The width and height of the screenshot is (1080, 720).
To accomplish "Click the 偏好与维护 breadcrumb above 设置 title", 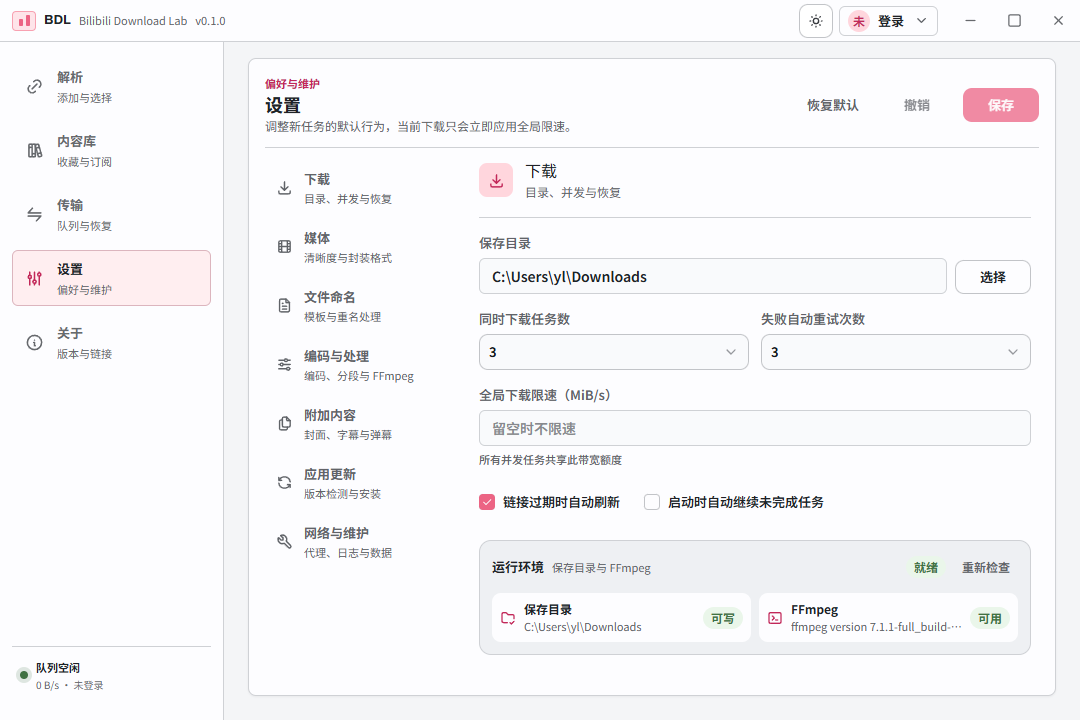I will tap(292, 84).
